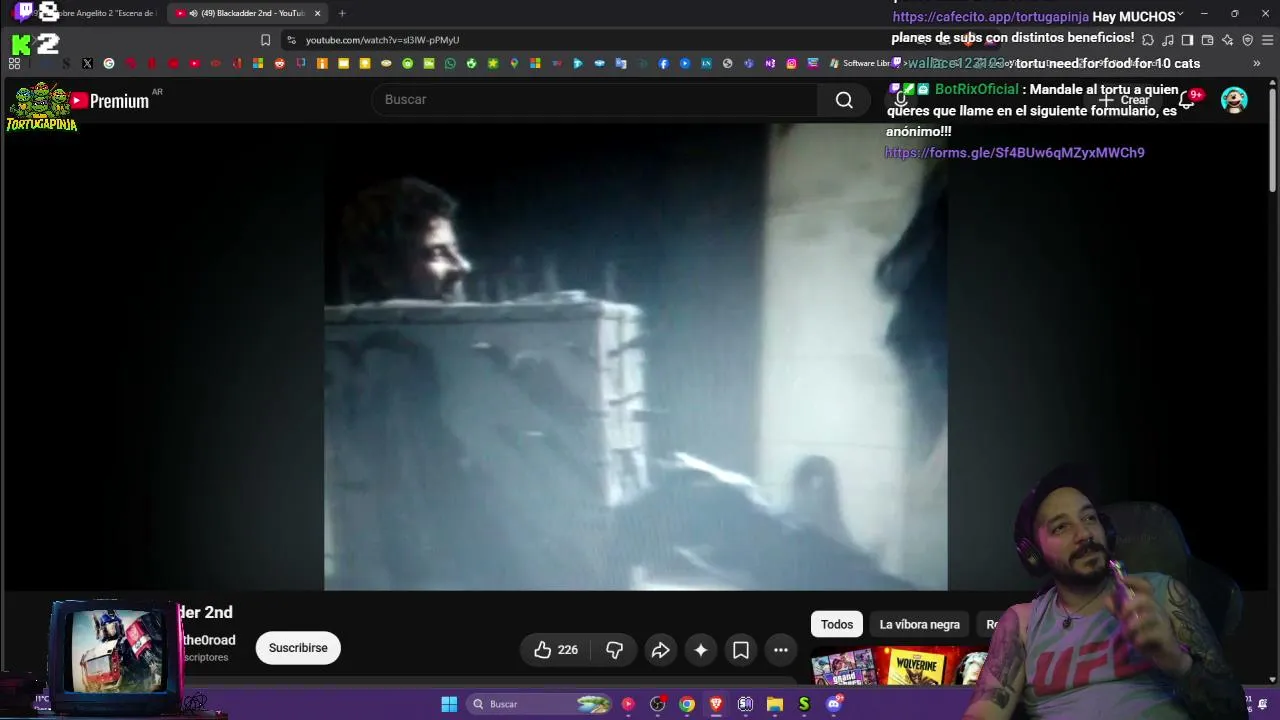
Task: Open Google bookmark in bookmarks bar
Action: (109, 63)
